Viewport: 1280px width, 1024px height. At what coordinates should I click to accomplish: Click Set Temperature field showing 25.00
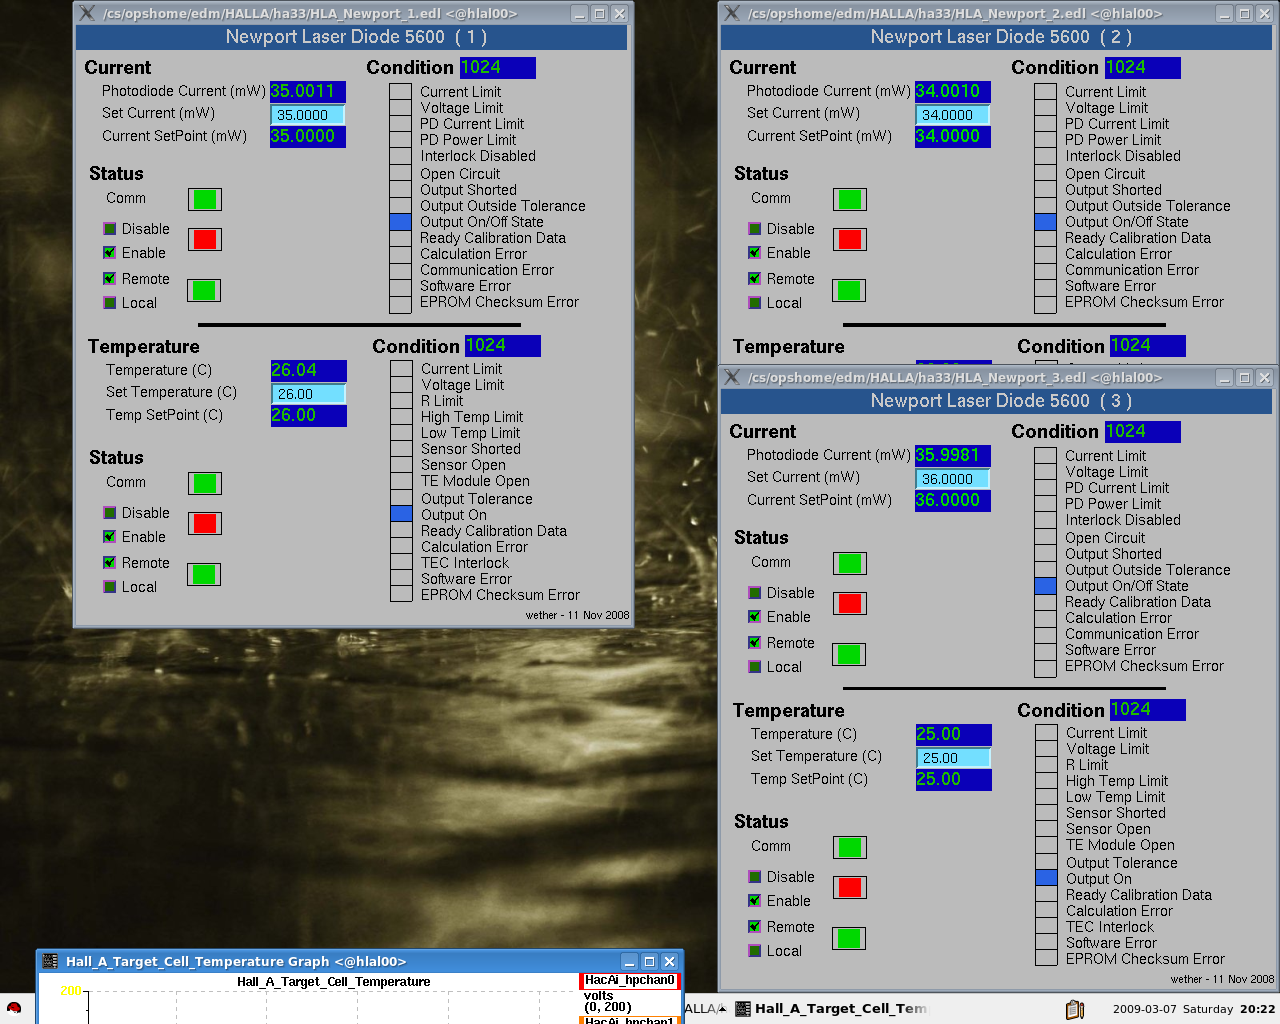[954, 758]
